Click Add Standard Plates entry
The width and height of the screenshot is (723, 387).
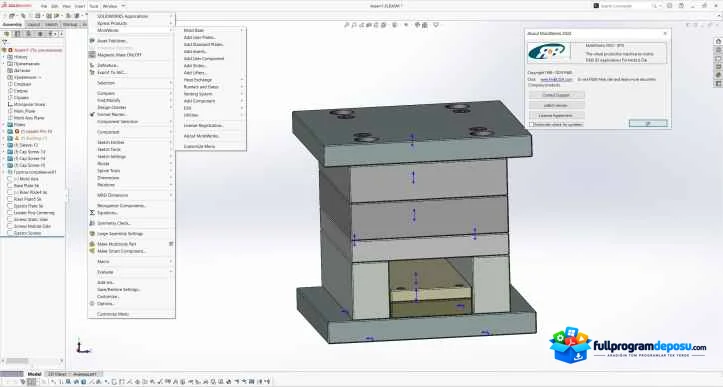click(203, 44)
